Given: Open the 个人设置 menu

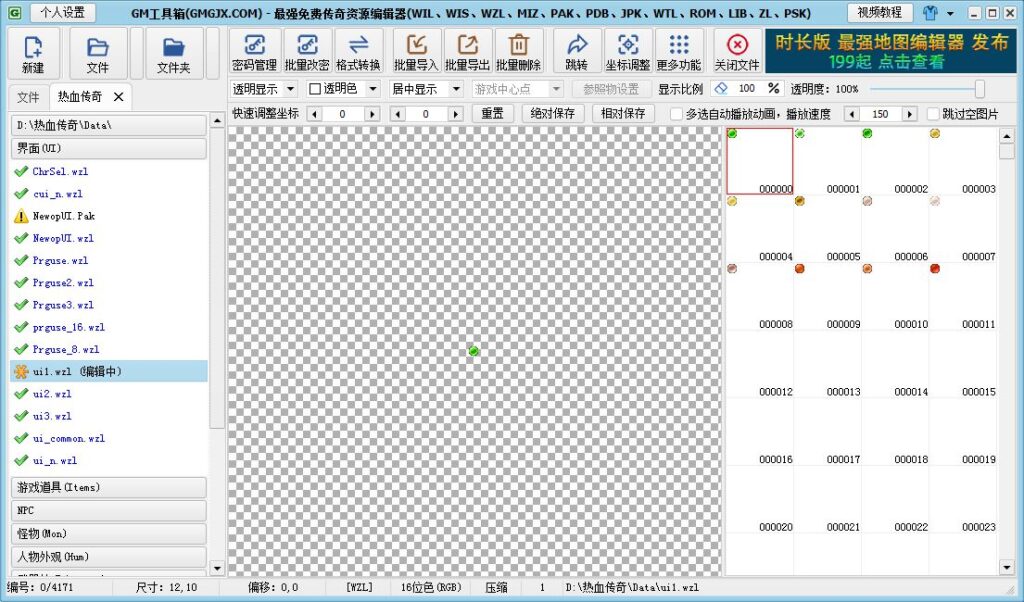Looking at the screenshot, I should coord(63,13).
